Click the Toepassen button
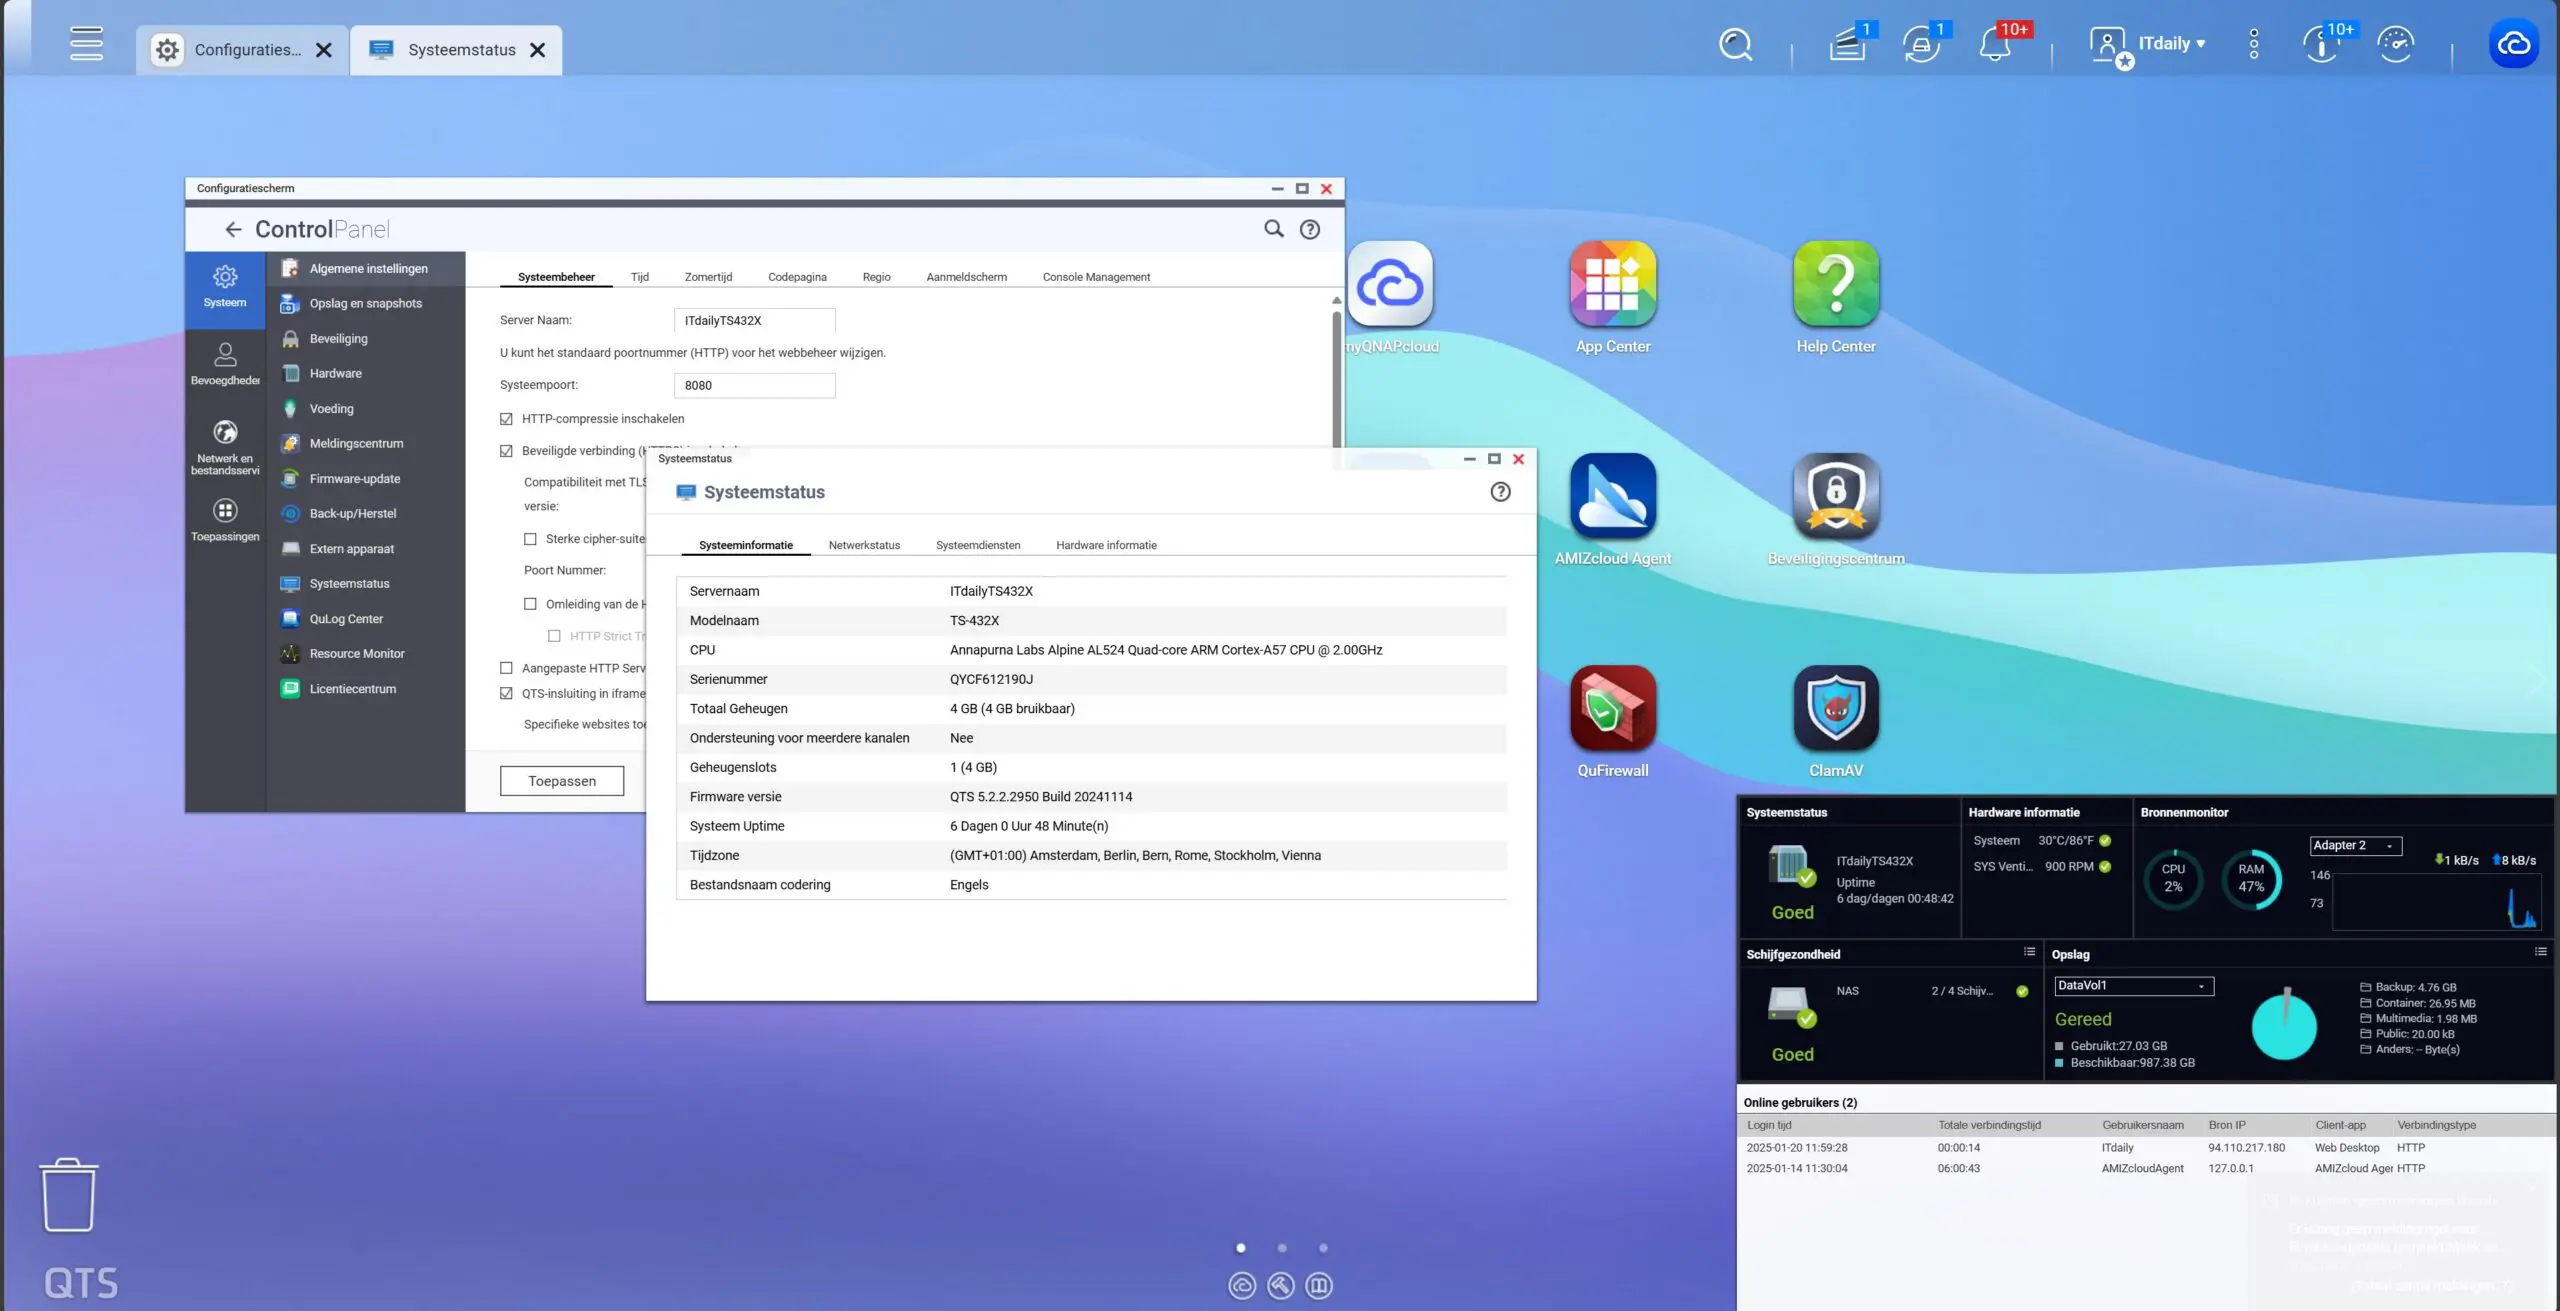The width and height of the screenshot is (2560, 1311). (562, 781)
